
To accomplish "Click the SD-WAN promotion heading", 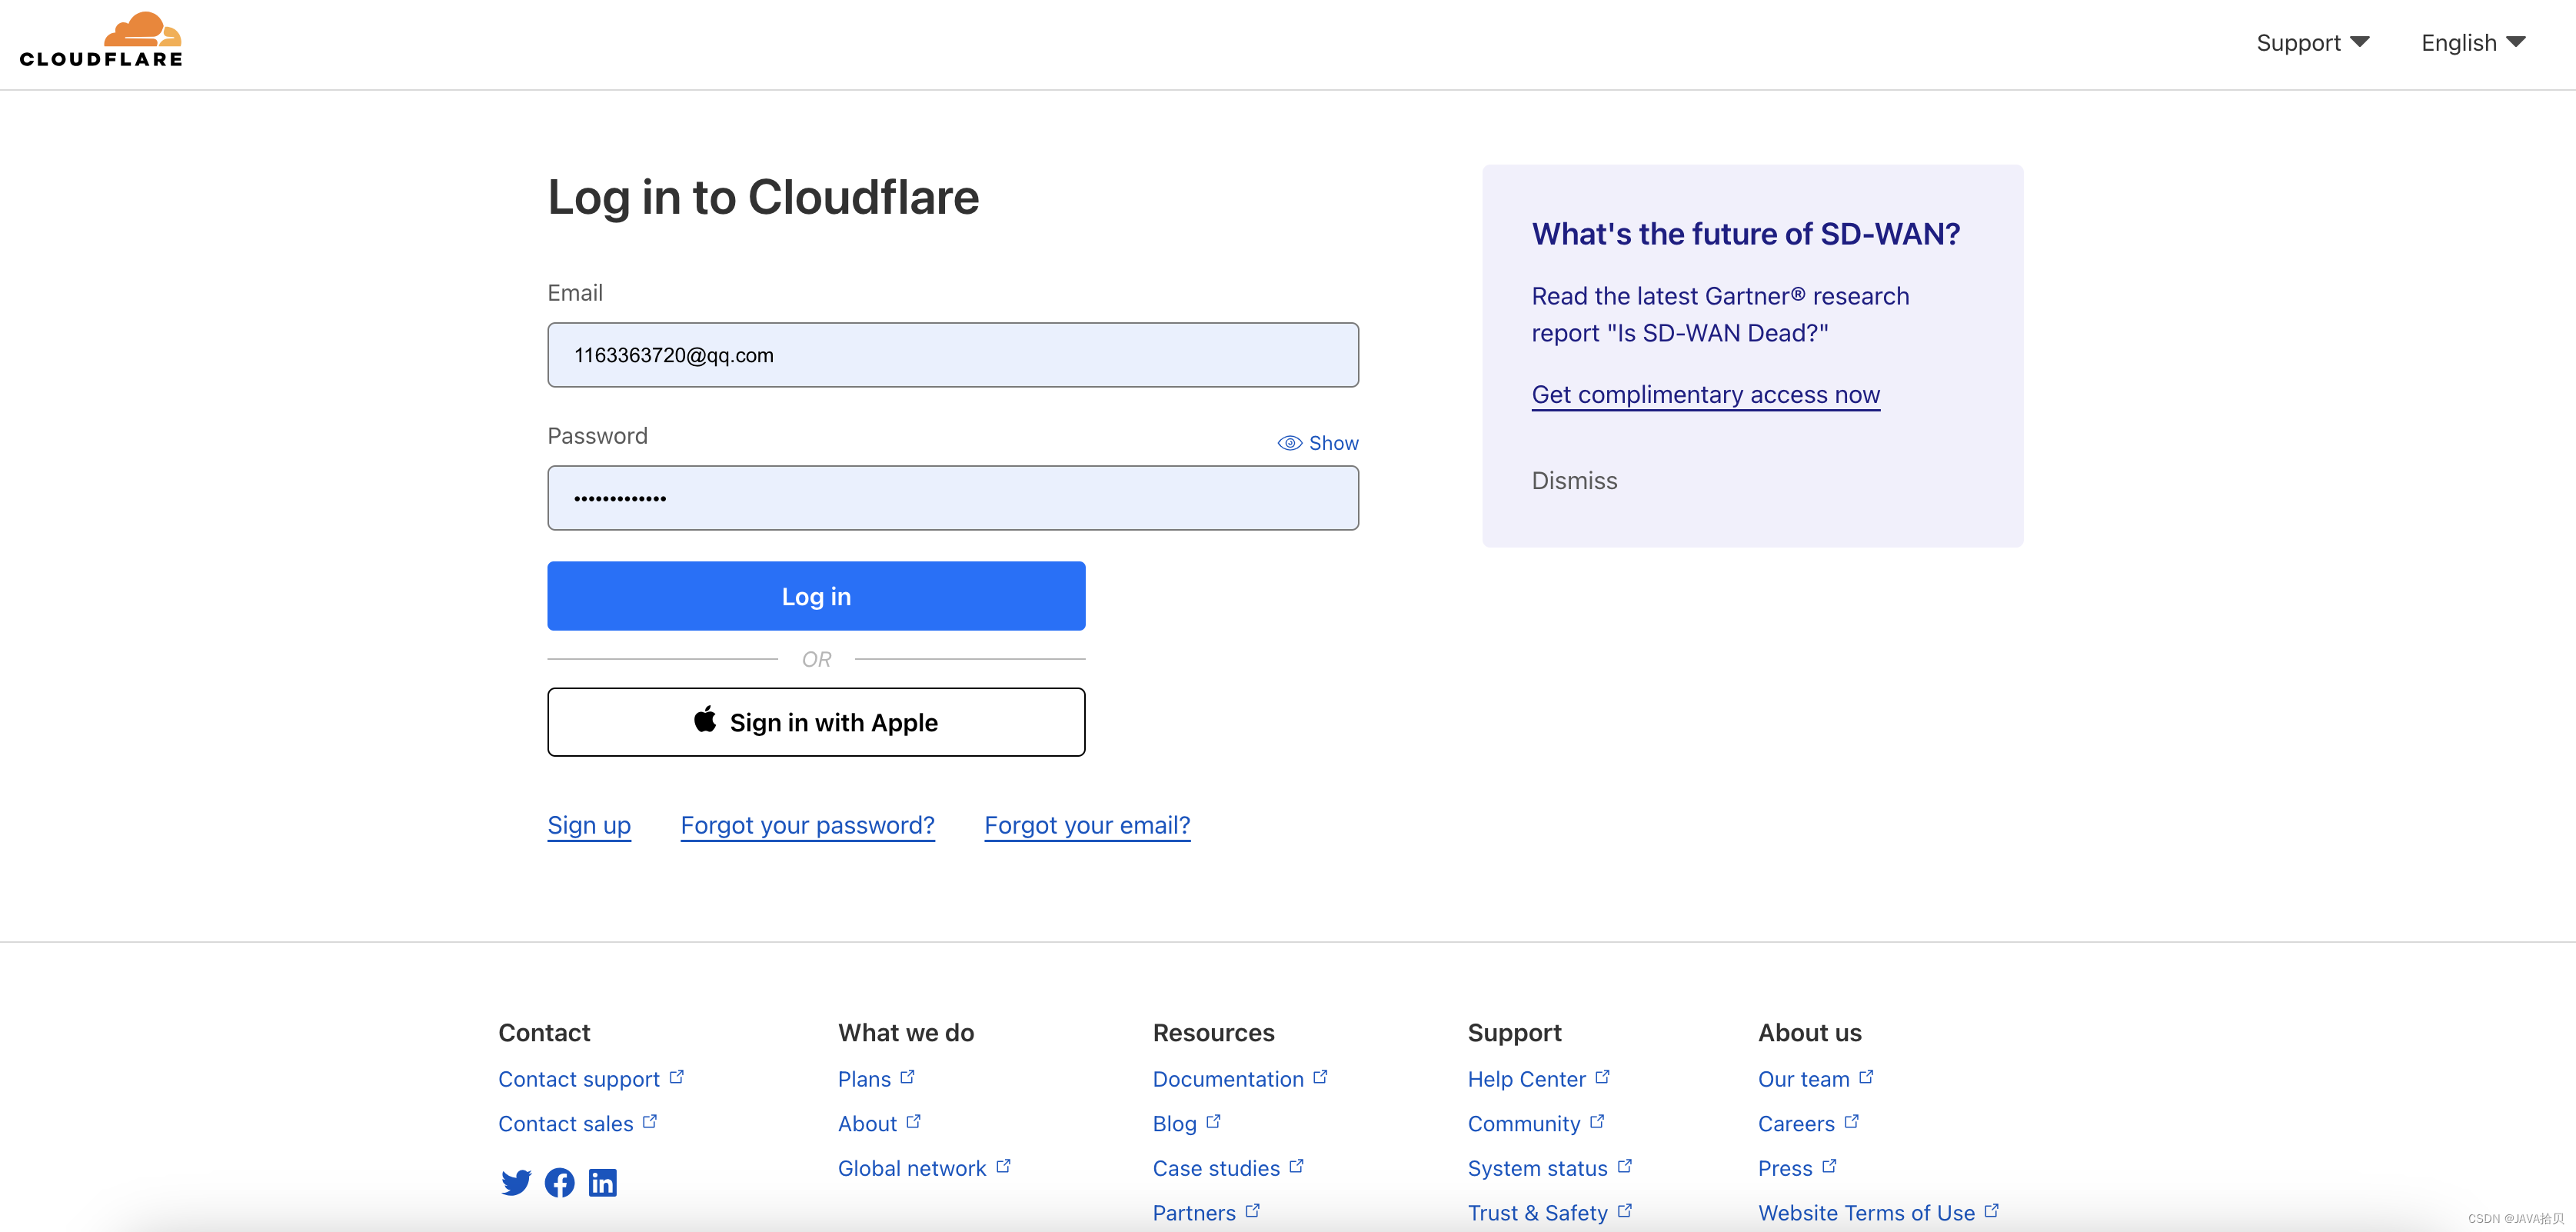I will (x=1746, y=234).
